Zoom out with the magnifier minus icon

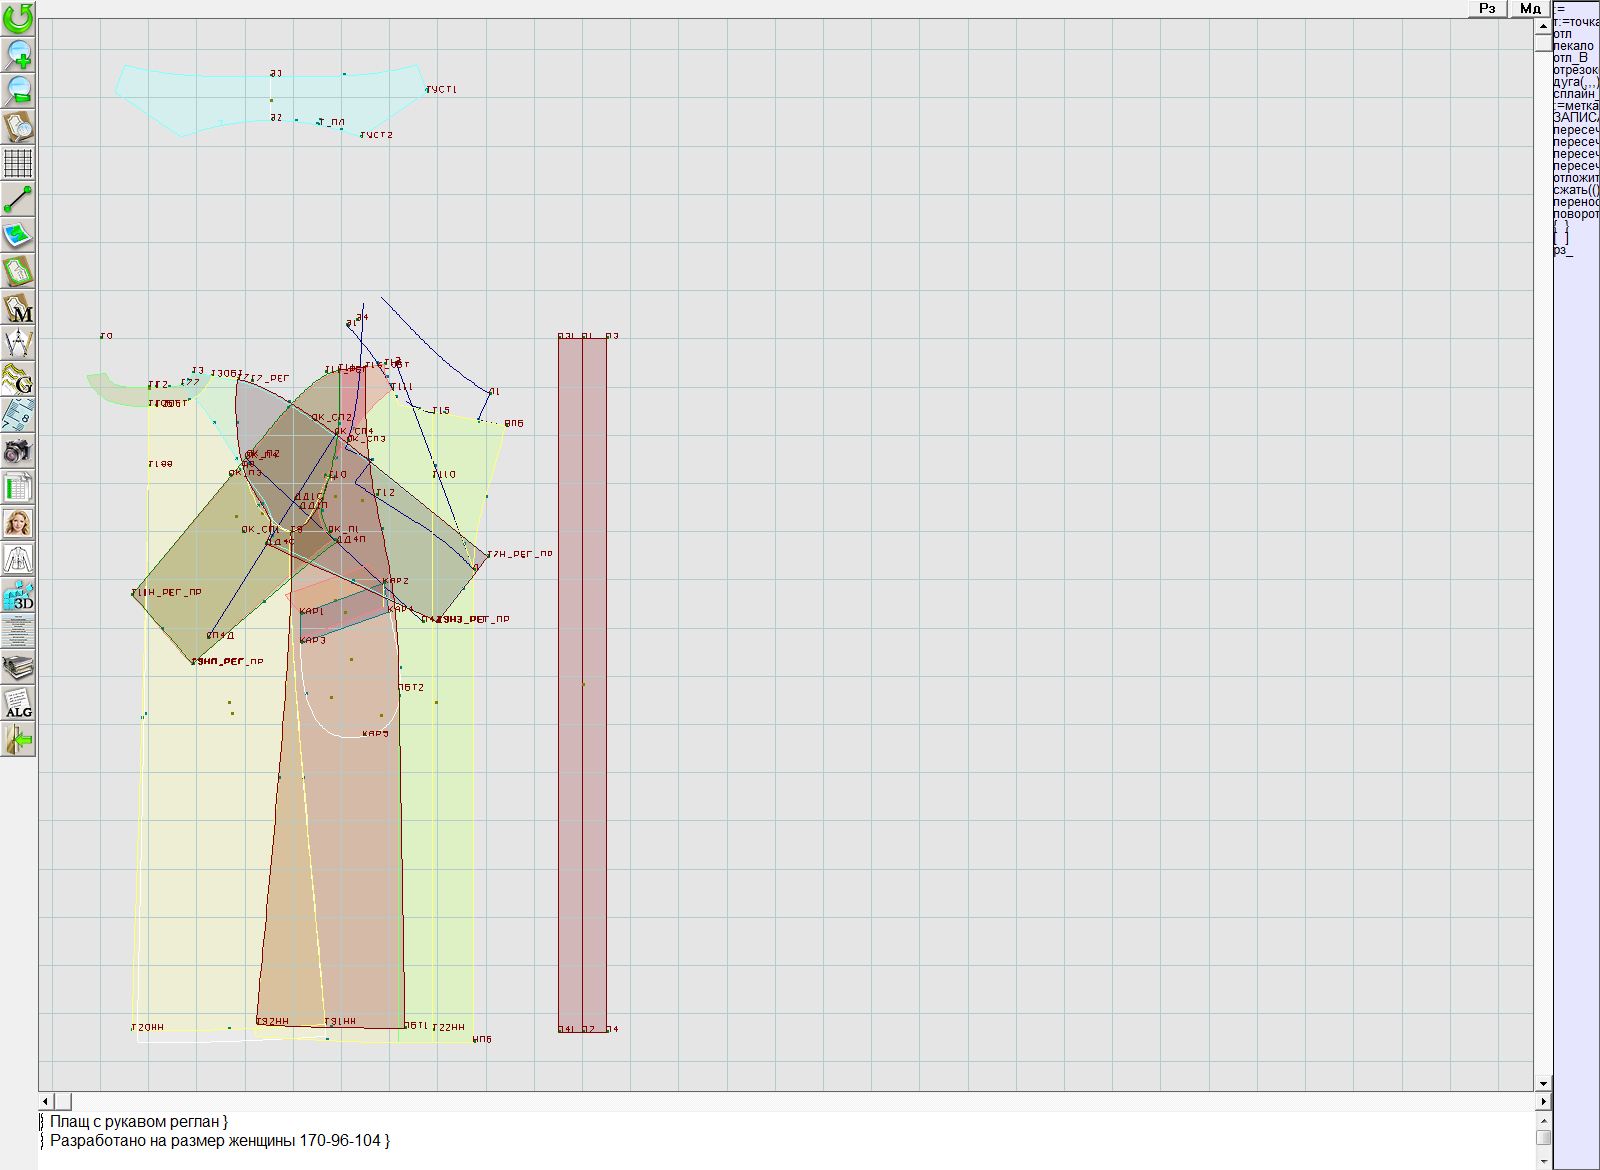pyautogui.click(x=18, y=90)
